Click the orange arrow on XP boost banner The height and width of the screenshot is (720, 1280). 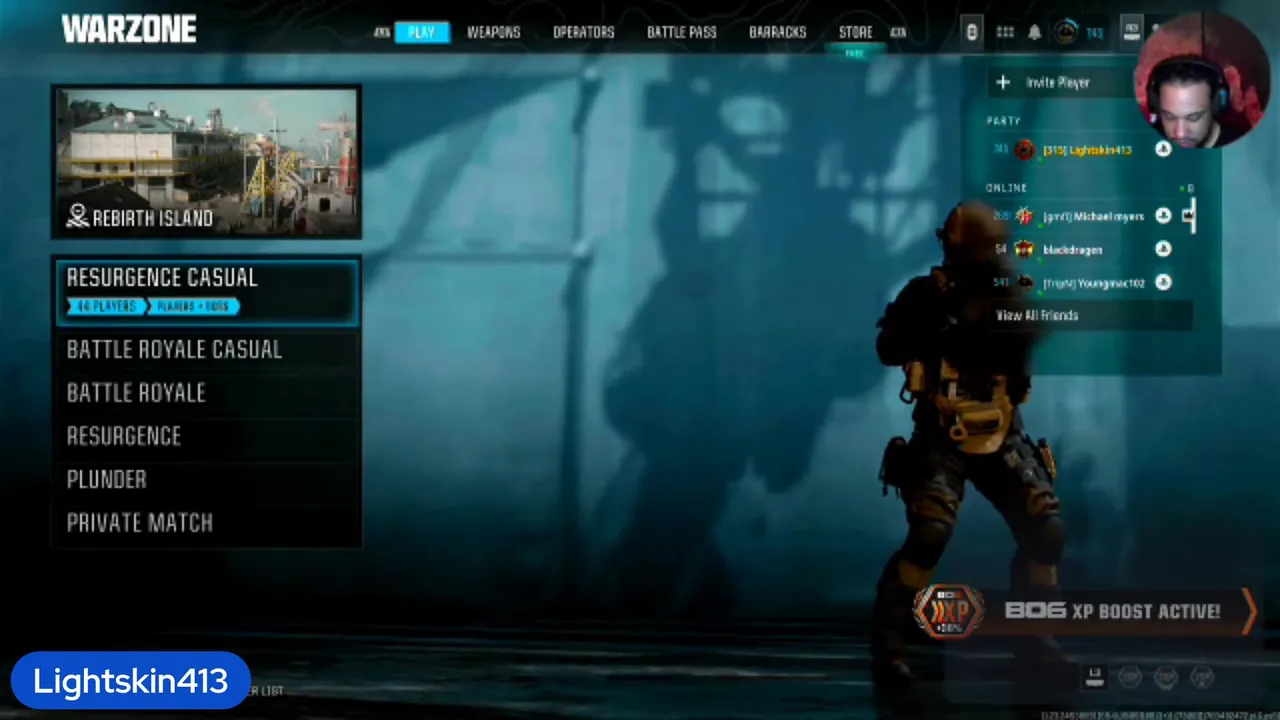pos(1248,610)
